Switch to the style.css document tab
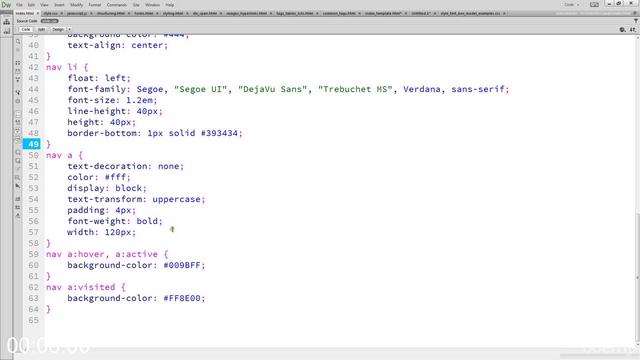The width and height of the screenshot is (640, 360). [51, 13]
